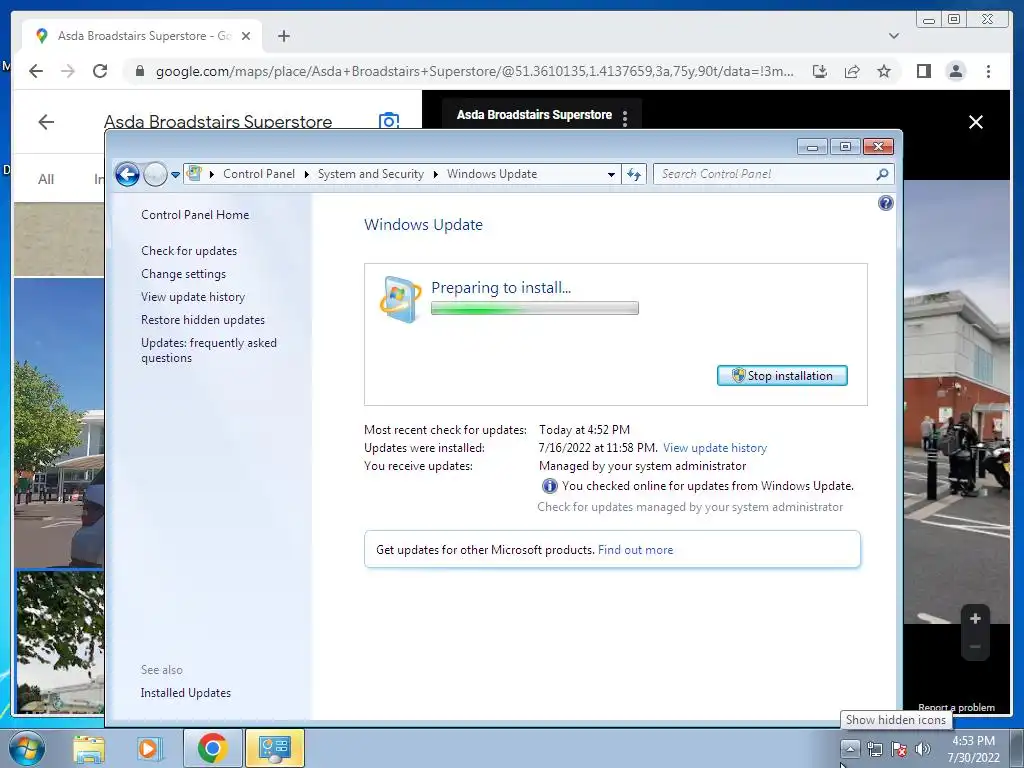Toggle Chrome side panel
Screen dimensions: 1024x768
click(x=923, y=71)
